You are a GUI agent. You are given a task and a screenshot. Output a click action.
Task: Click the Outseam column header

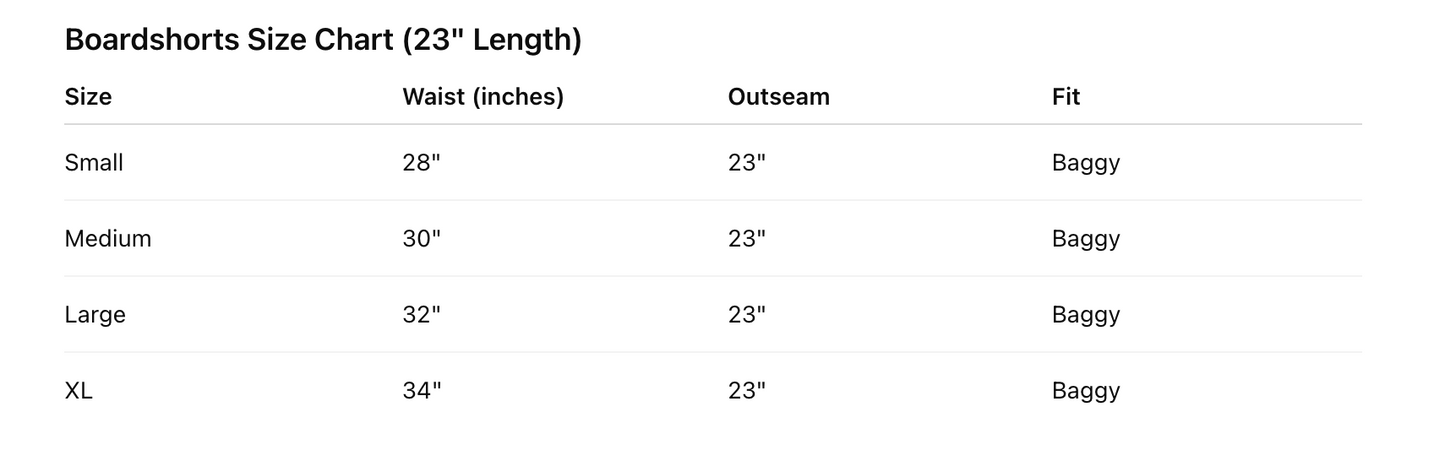pyautogui.click(x=779, y=97)
